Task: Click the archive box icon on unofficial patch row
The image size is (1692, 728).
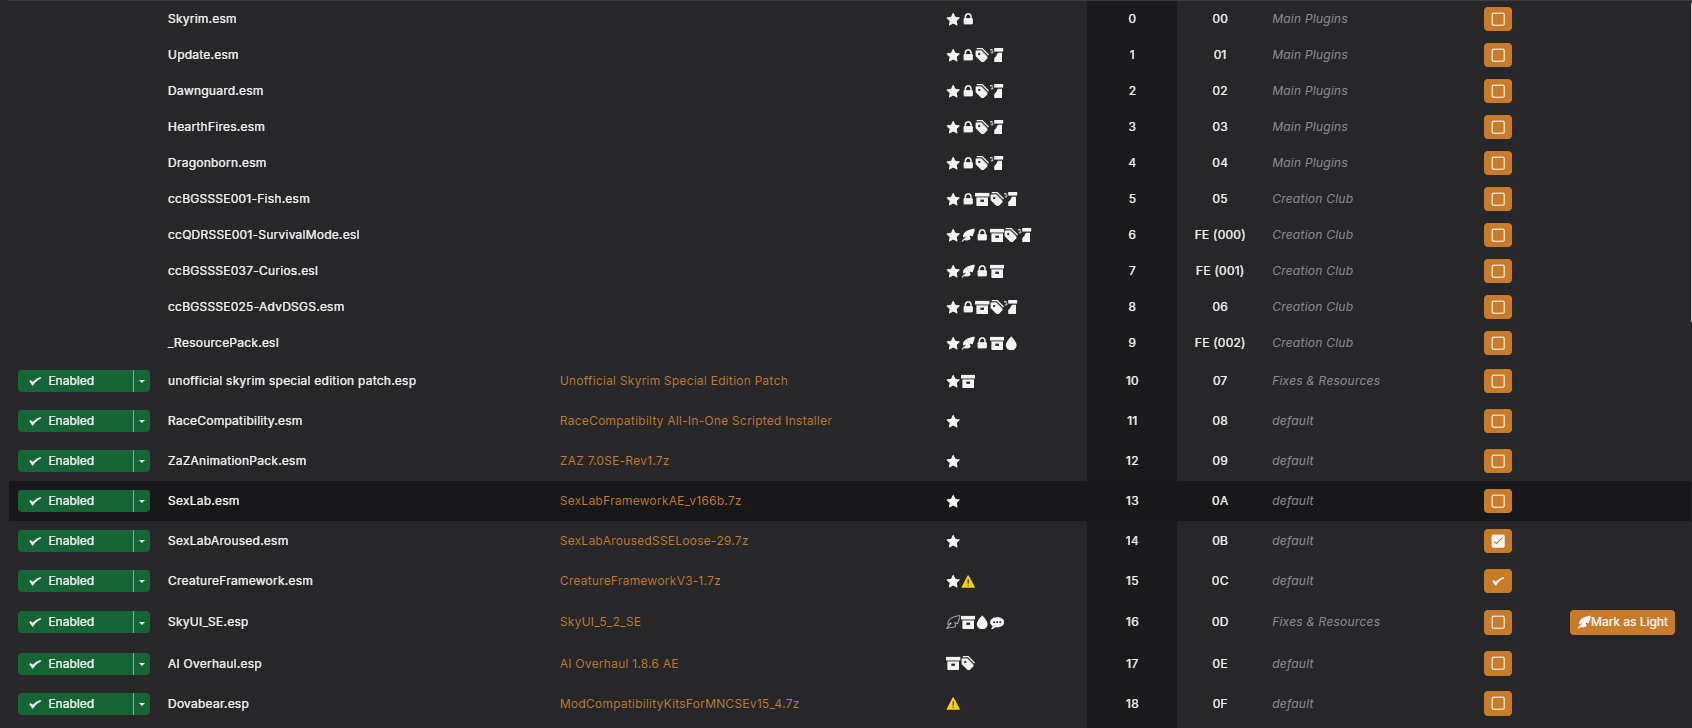Action: coord(968,382)
